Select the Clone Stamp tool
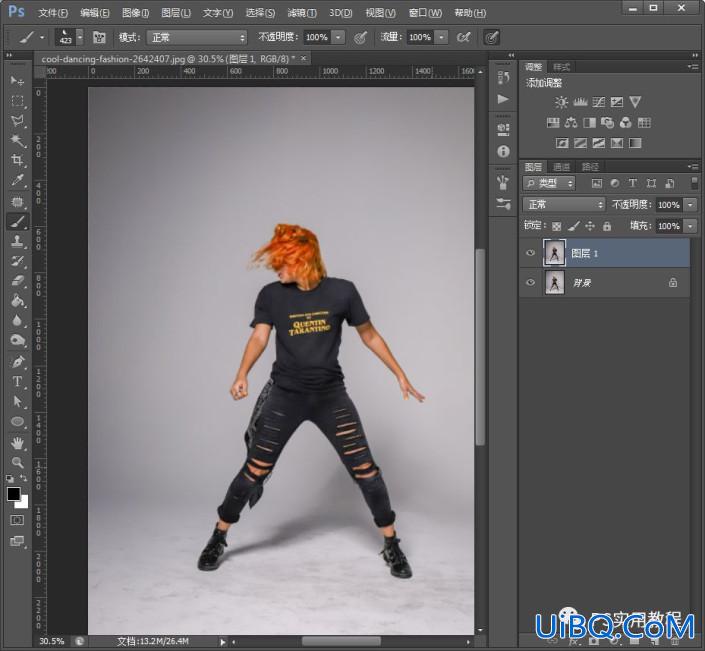Viewport: 705px width, 651px height. pyautogui.click(x=18, y=241)
